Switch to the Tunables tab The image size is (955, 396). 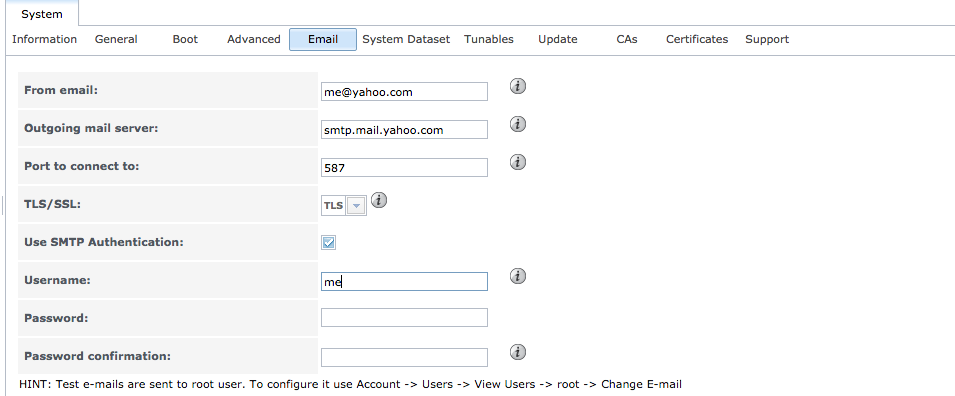tap(488, 39)
